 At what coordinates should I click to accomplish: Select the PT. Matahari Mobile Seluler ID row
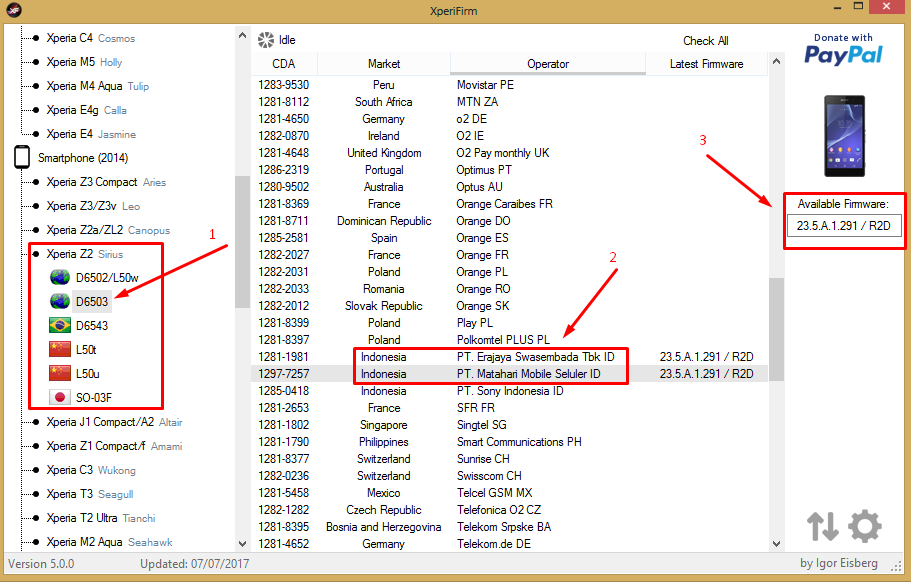(x=528, y=374)
